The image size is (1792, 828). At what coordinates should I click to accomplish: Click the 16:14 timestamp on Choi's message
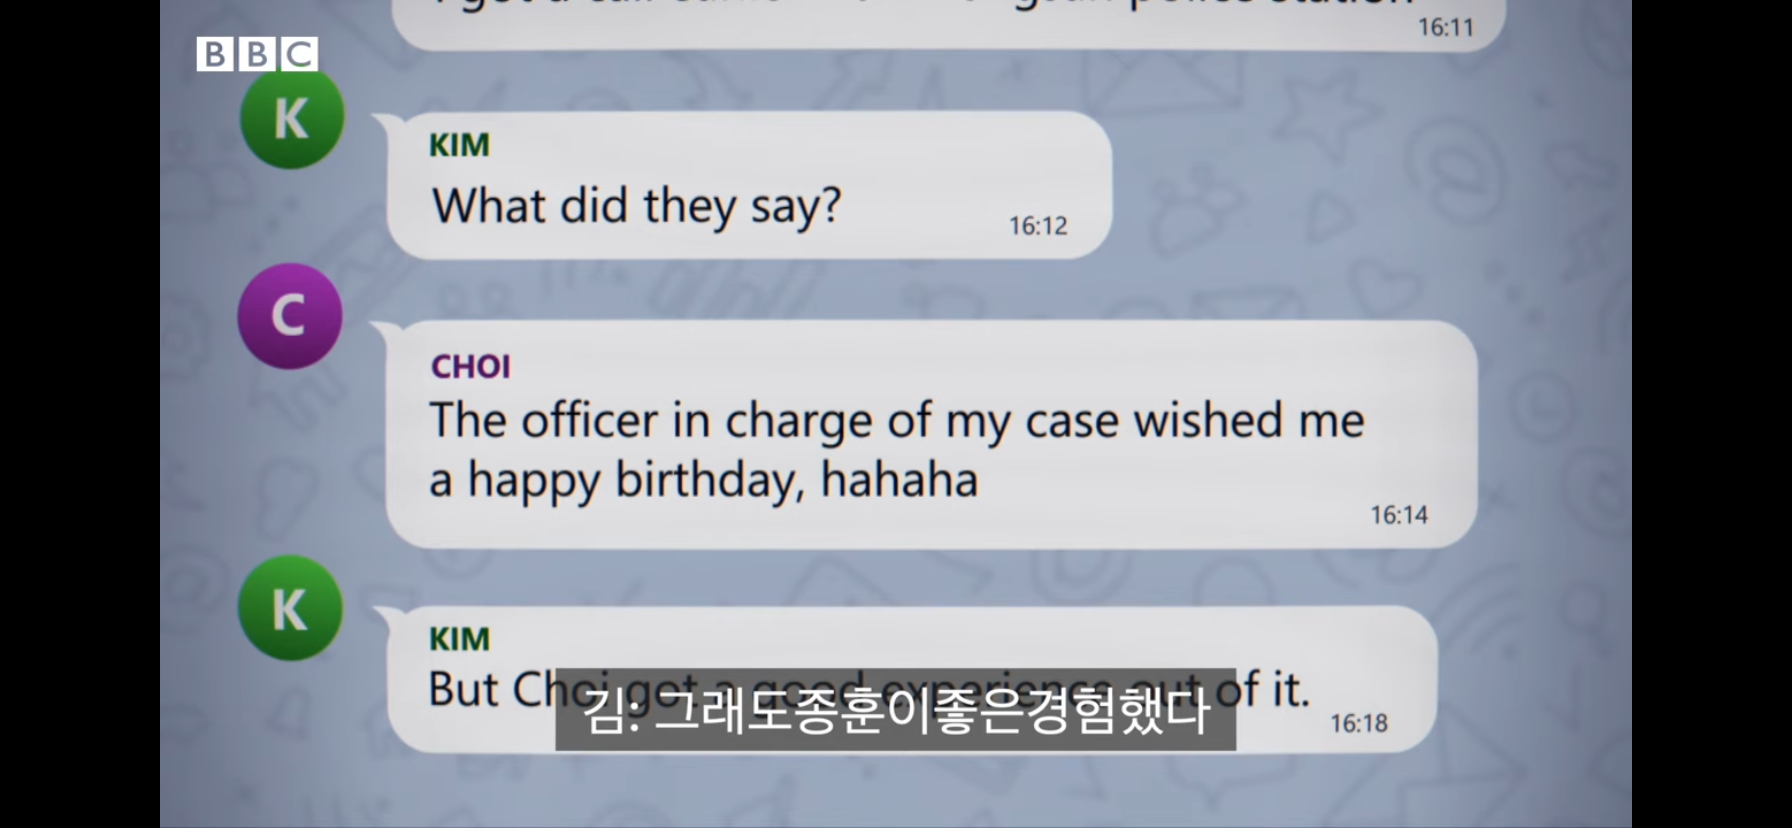coord(1399,515)
